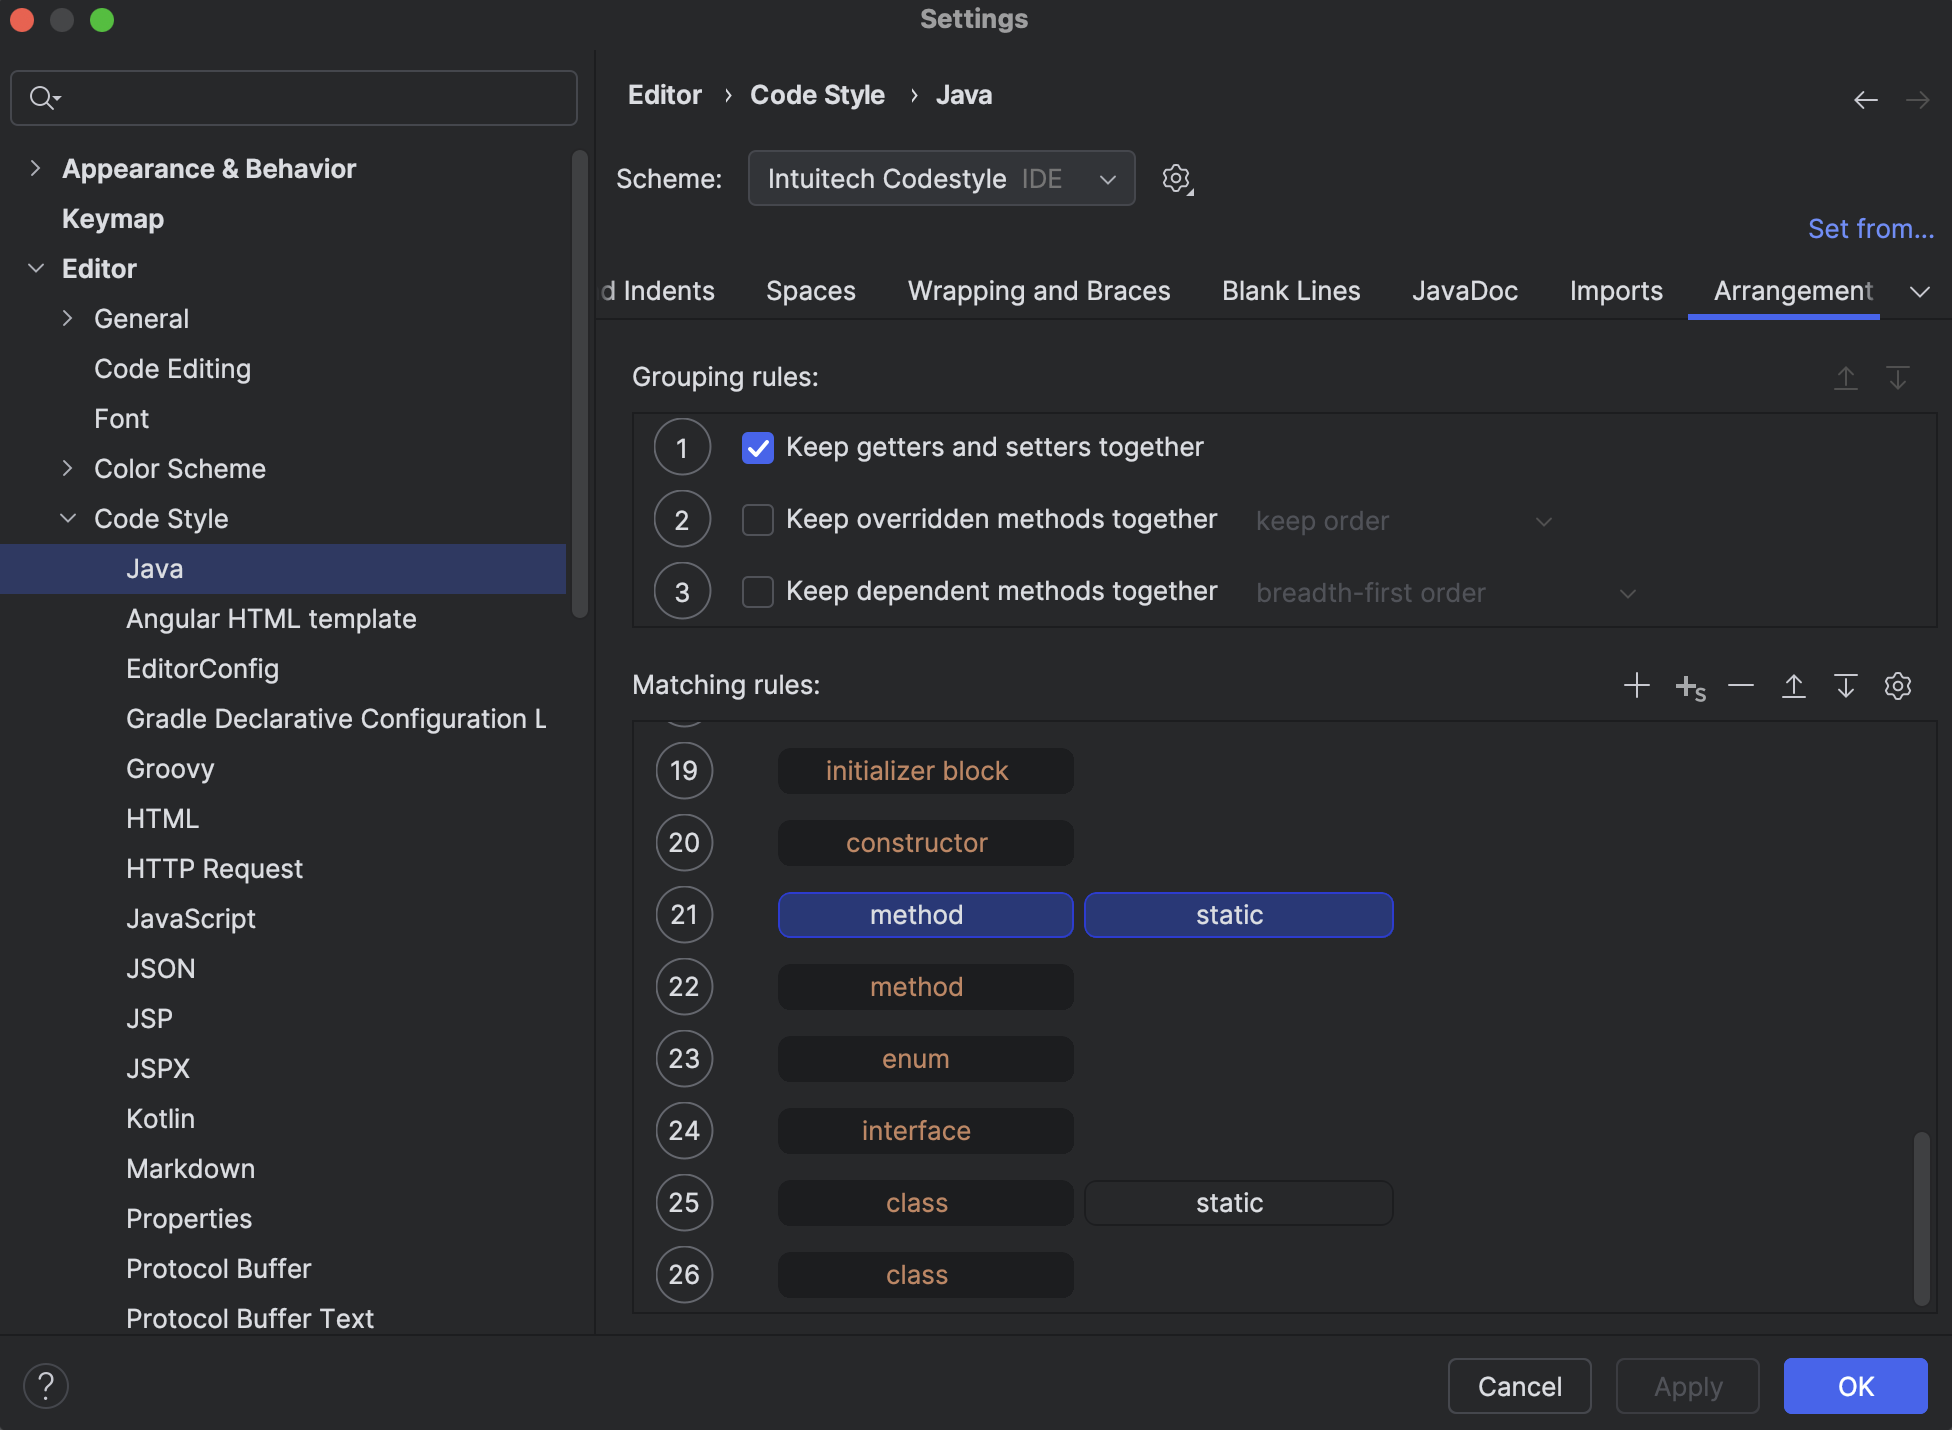Click the add matching rule plus icon
The image size is (1952, 1430).
pos(1637,685)
